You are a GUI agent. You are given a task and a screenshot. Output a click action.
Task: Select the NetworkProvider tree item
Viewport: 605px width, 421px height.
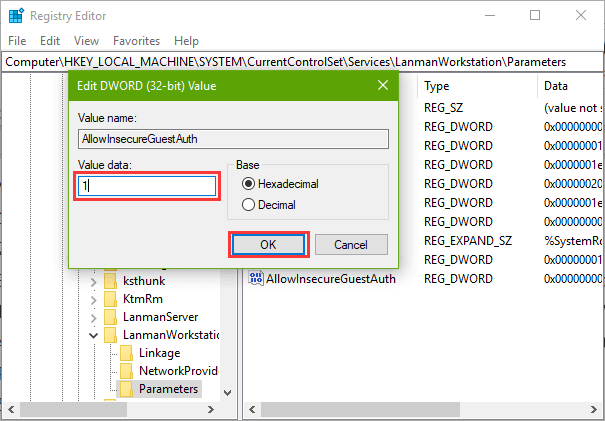179,371
